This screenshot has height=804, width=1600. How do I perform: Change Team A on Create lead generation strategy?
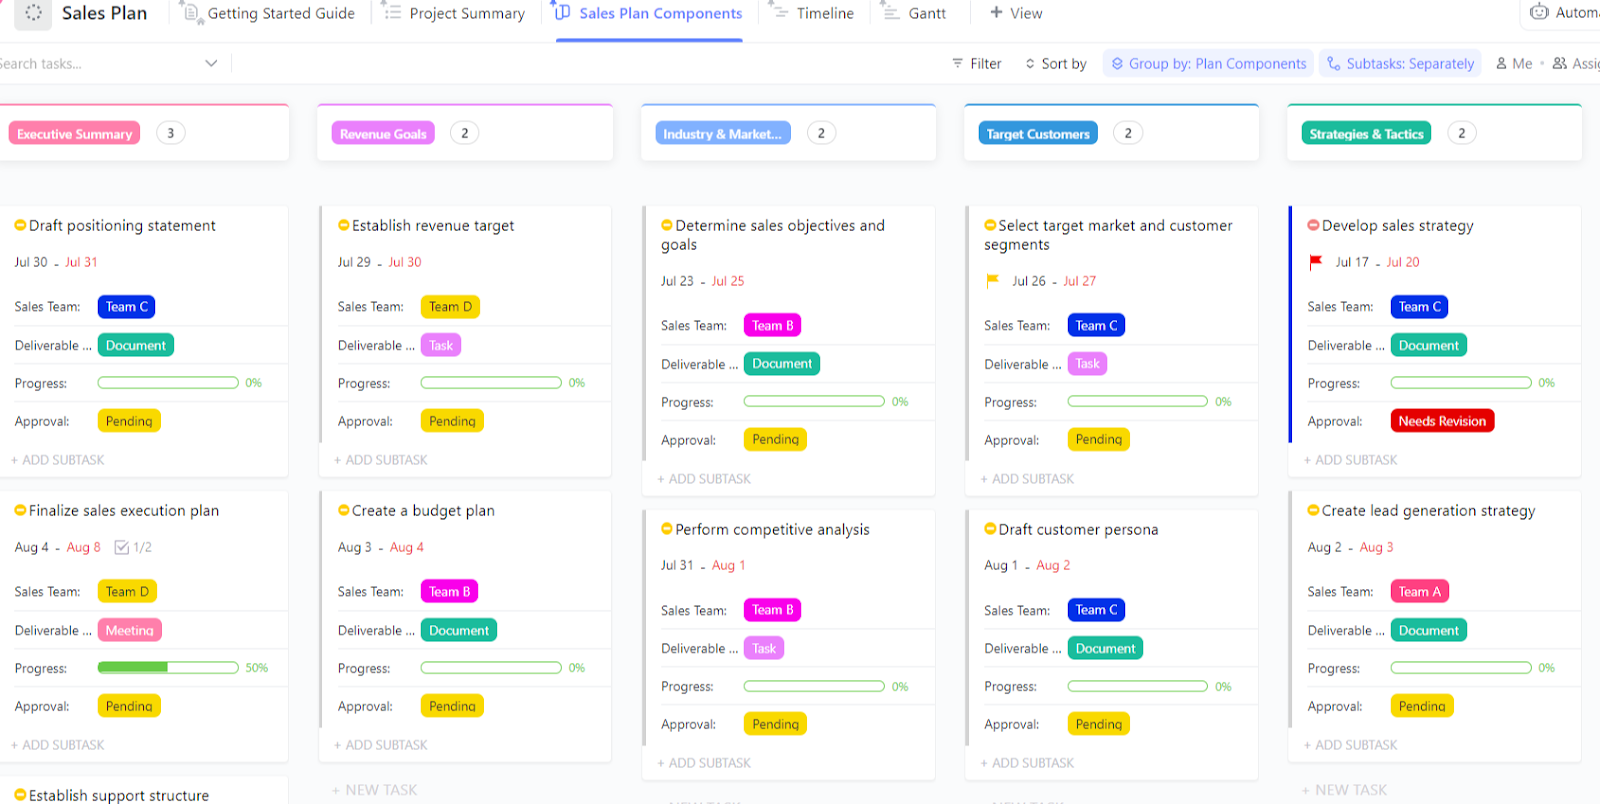click(1419, 592)
